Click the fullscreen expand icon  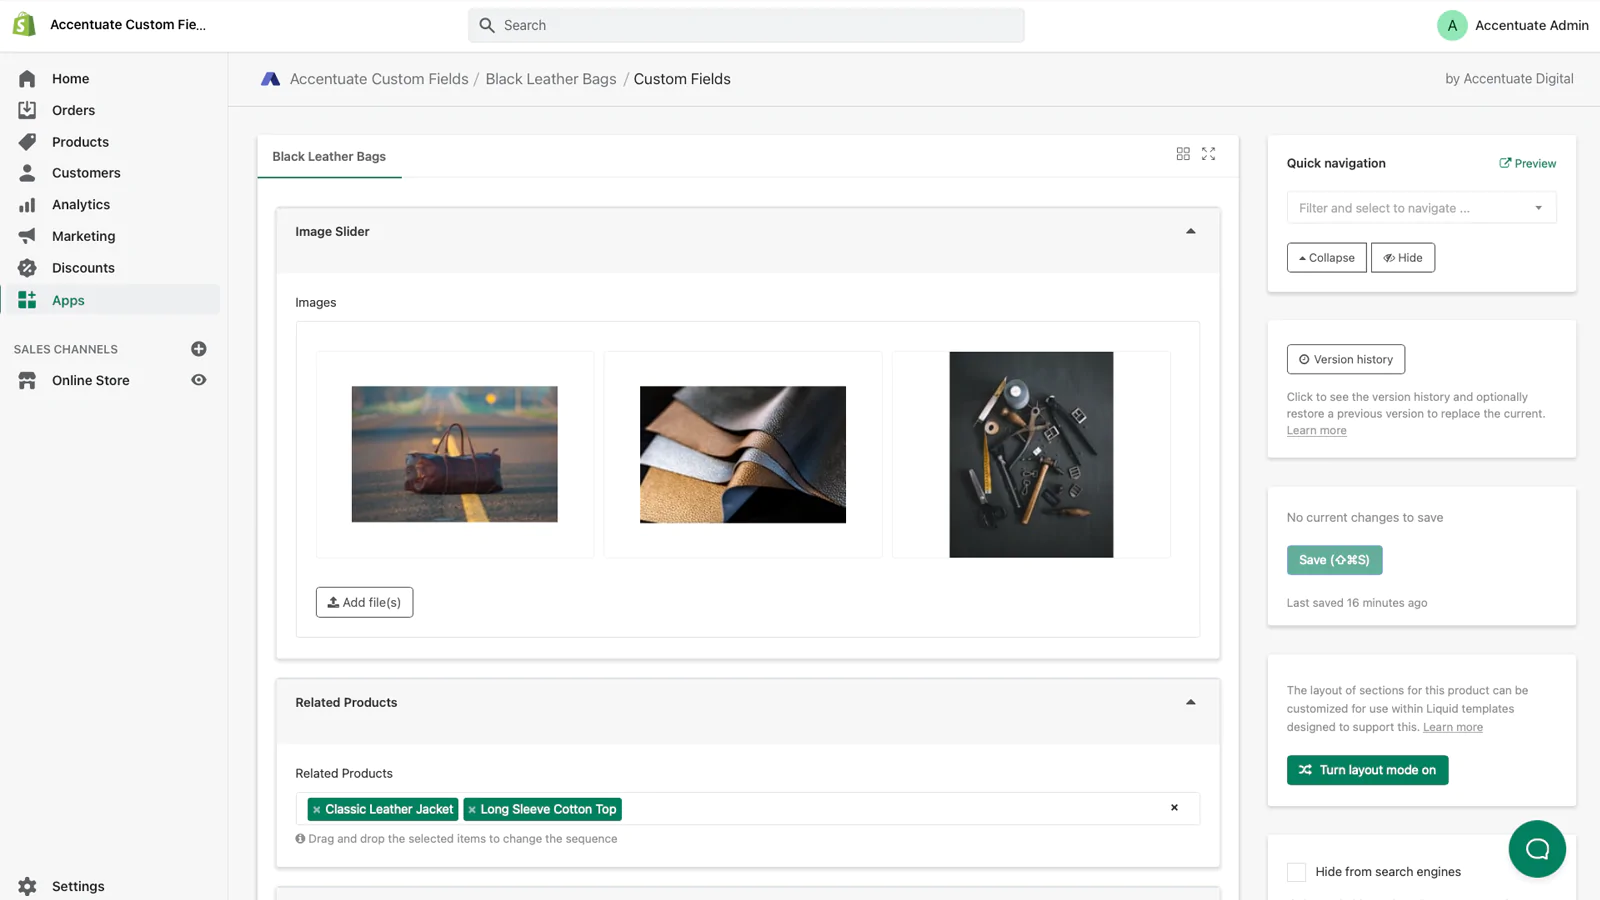point(1208,154)
